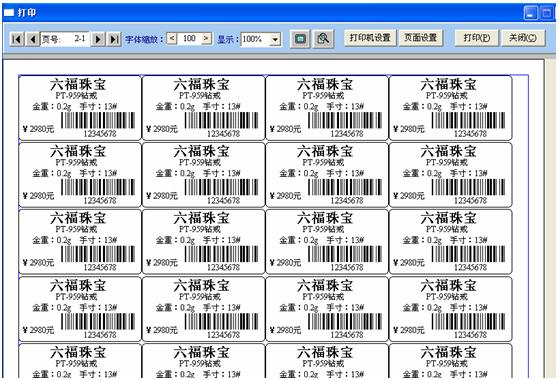The image size is (559, 380).
Task: Open printer settings (打印机设置)
Action: click(370, 38)
